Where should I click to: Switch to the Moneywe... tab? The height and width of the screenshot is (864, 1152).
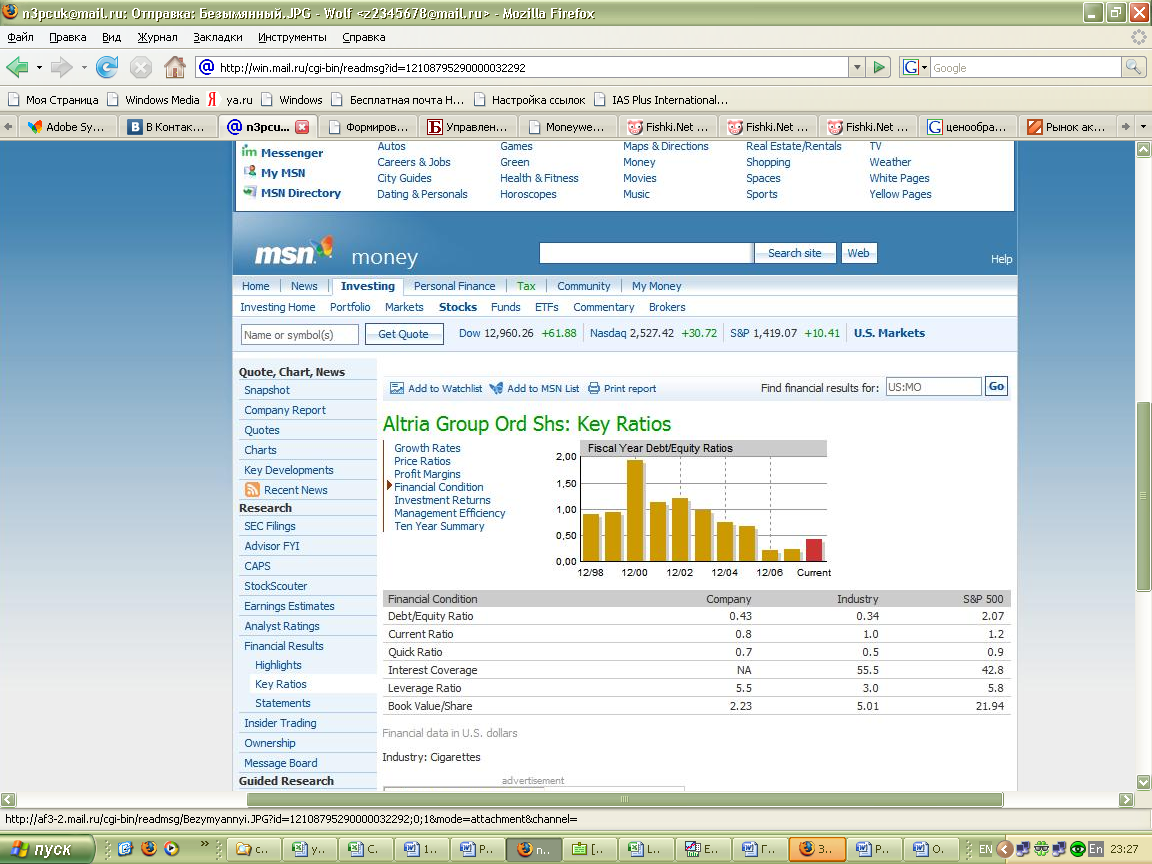coord(566,127)
